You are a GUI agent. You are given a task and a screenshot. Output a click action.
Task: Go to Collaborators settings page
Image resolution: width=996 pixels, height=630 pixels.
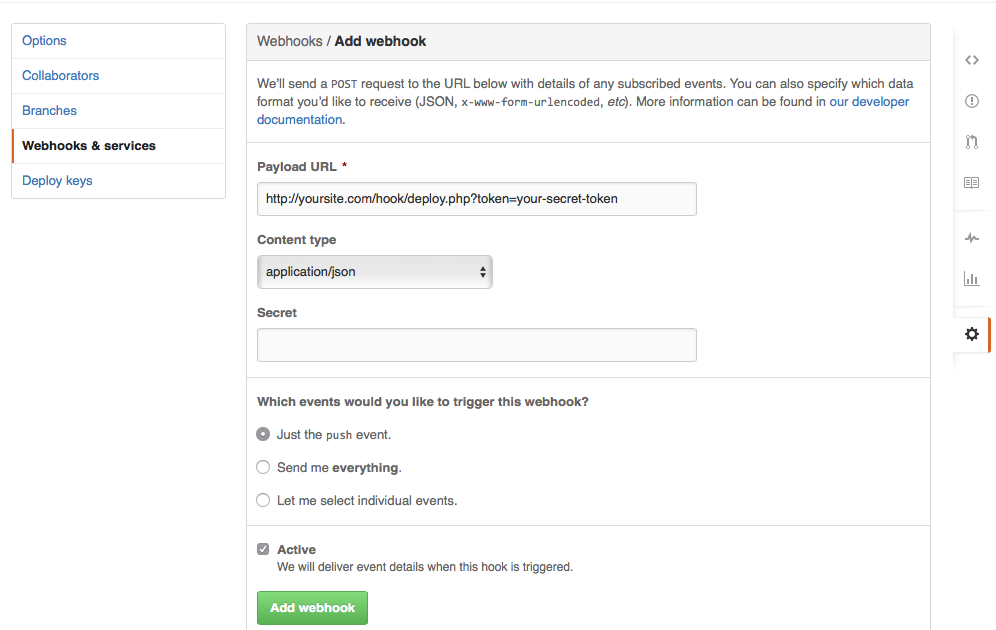pyautogui.click(x=61, y=76)
